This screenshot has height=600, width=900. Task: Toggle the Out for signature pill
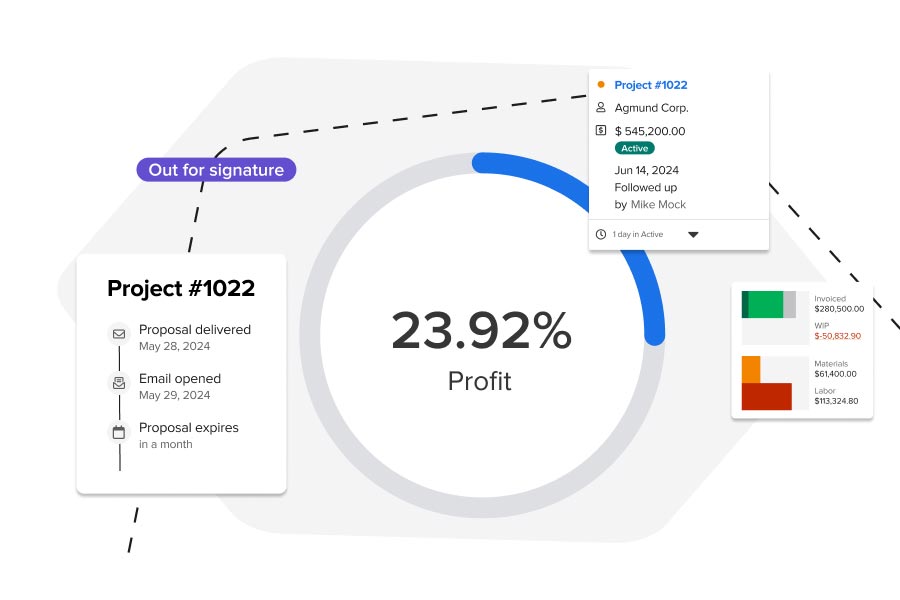216,169
